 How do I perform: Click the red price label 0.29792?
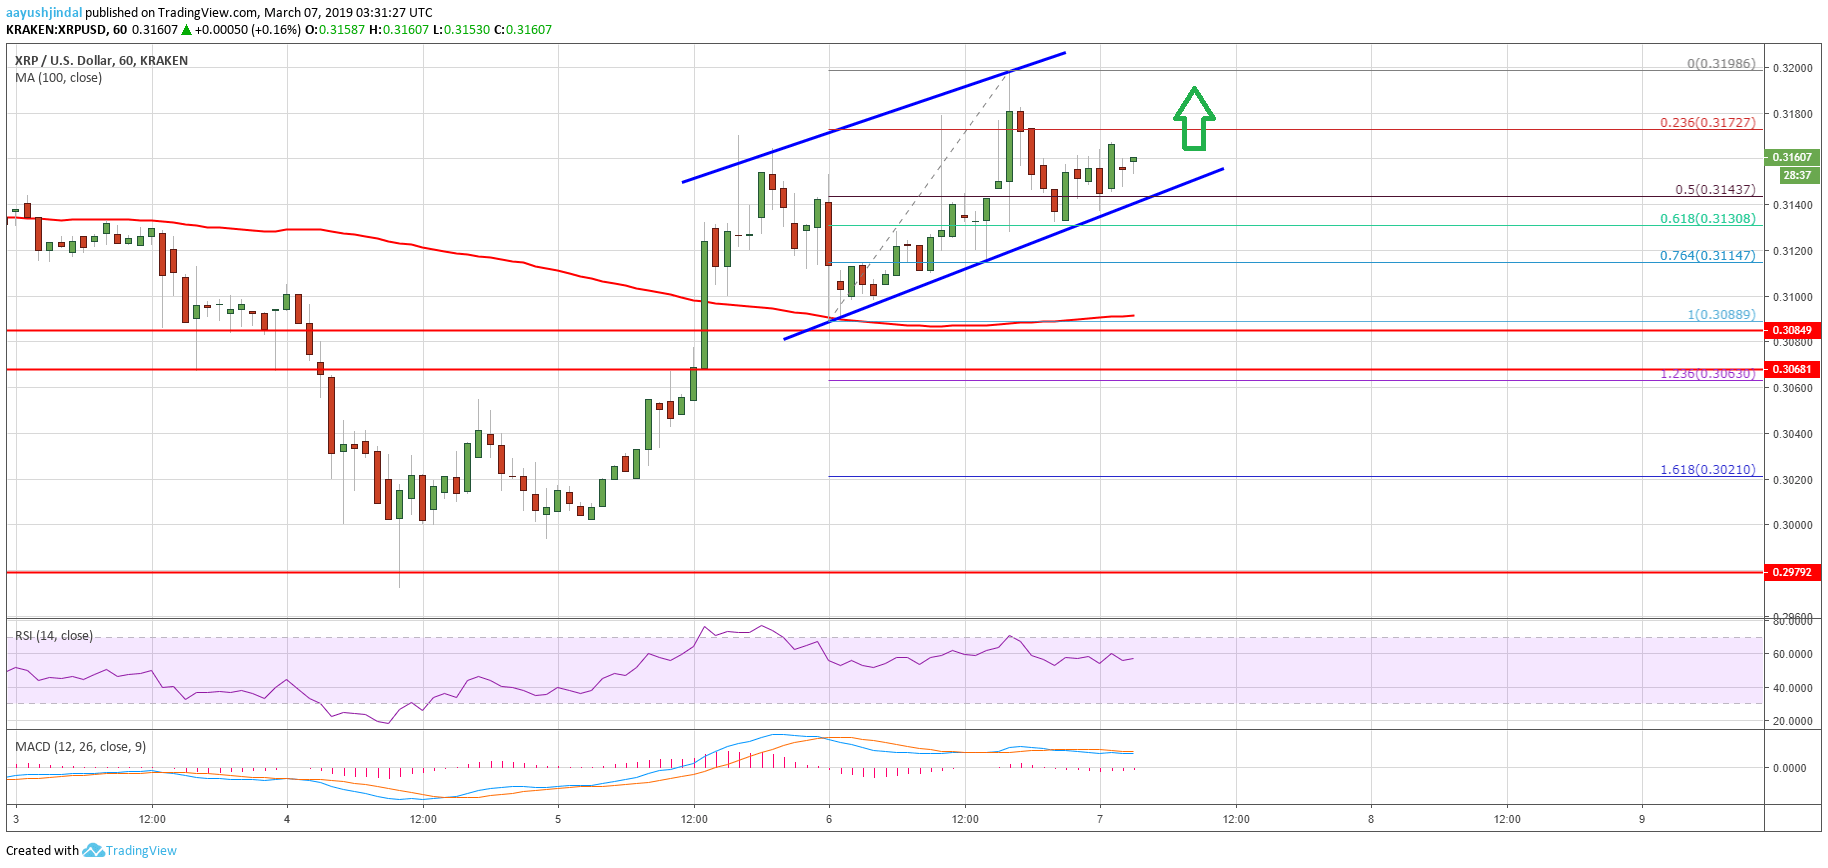click(1792, 572)
